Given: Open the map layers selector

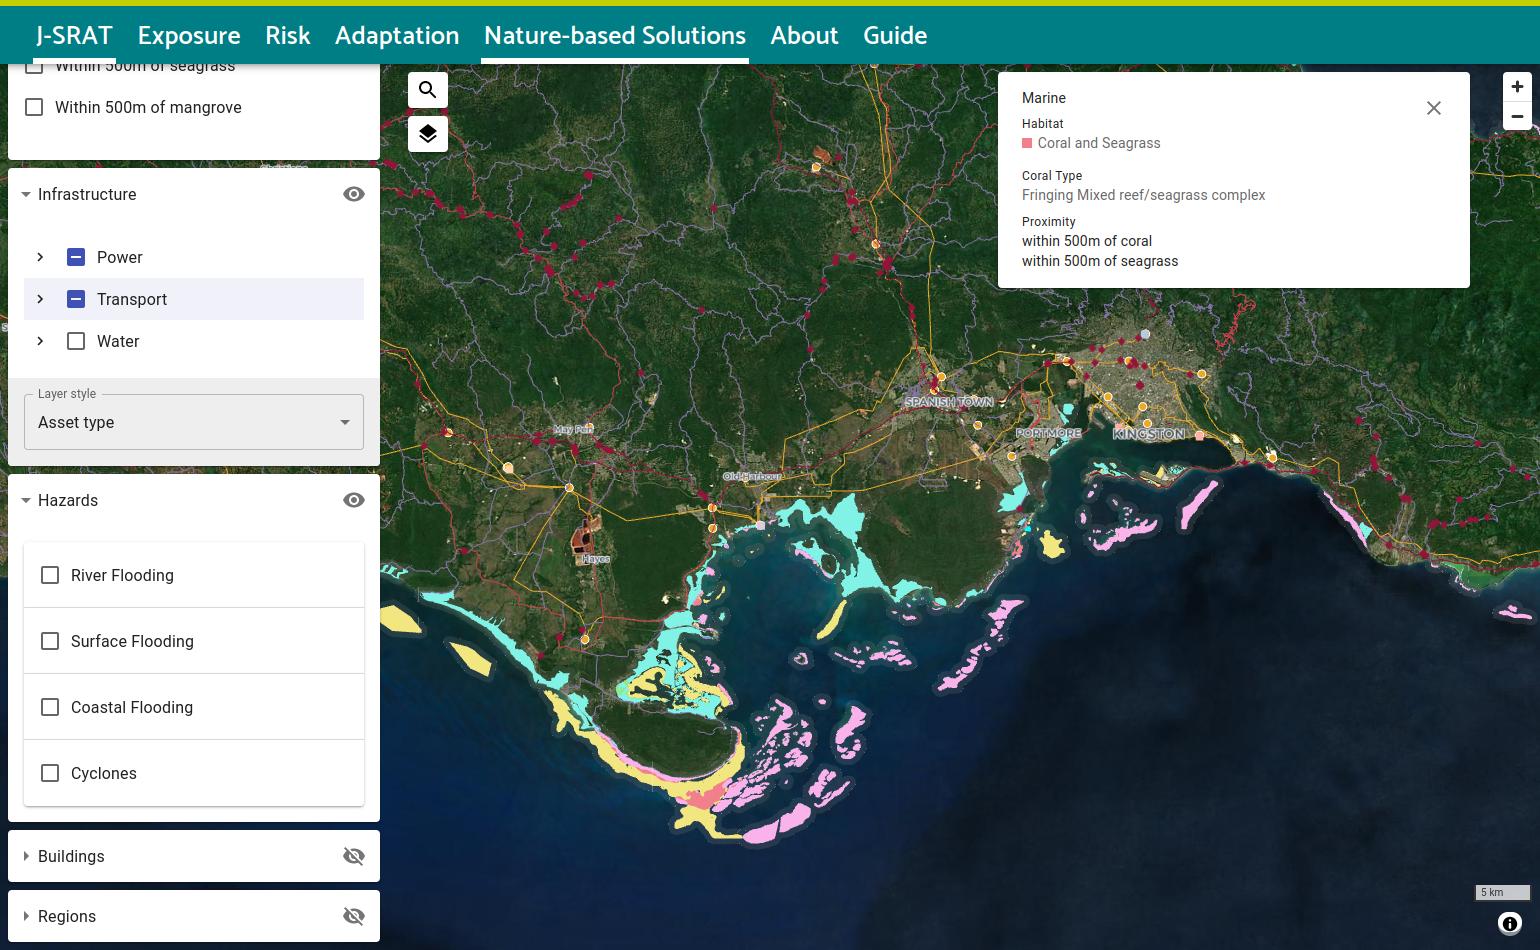Looking at the screenshot, I should click(427, 134).
